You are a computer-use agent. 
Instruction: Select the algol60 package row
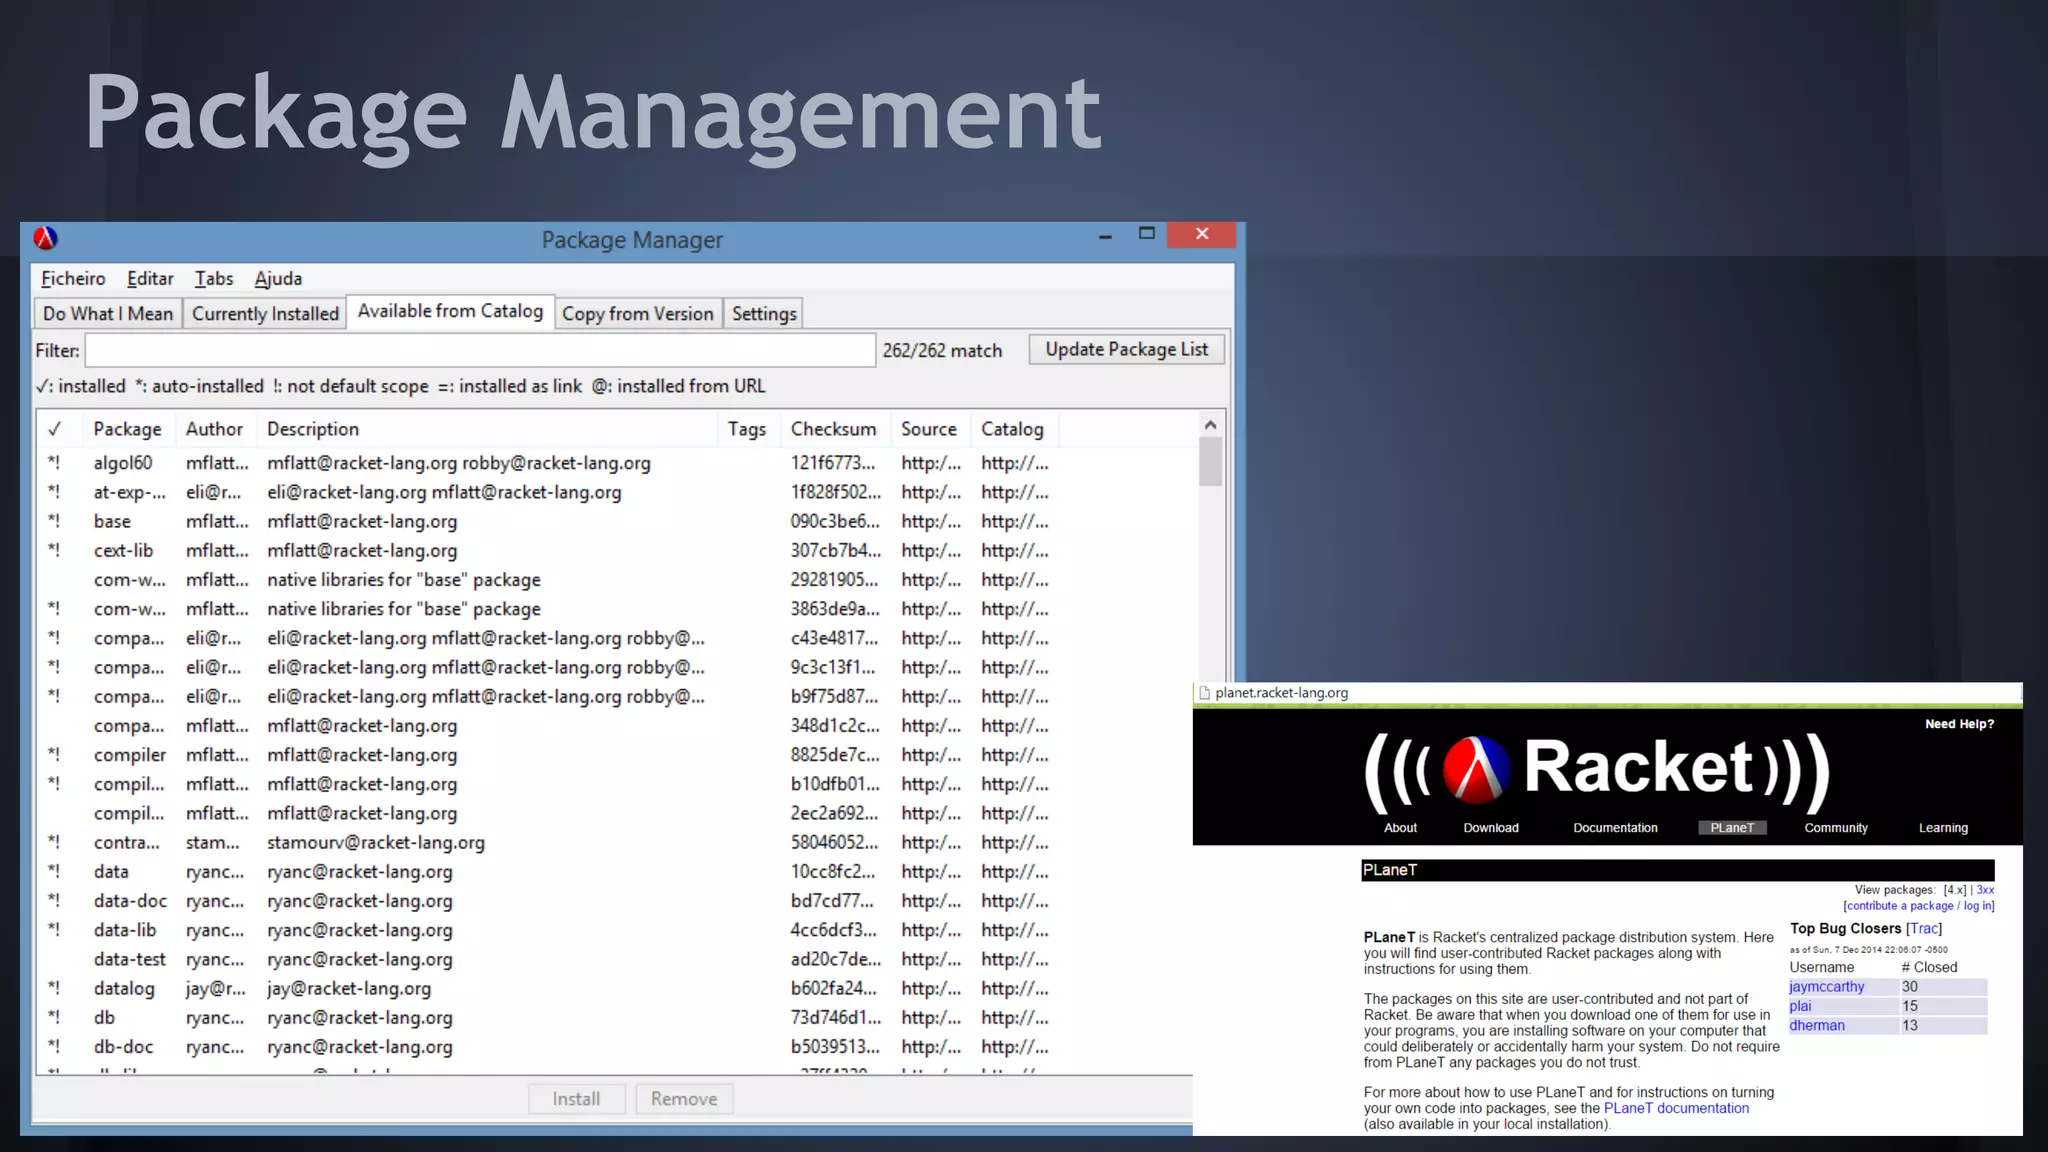pos(617,463)
